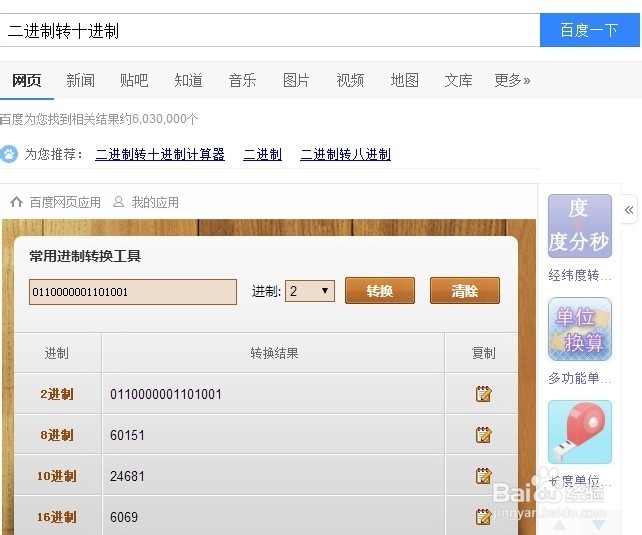Switch to the 音乐 tab
Screen dimensions: 642x535
242,80
